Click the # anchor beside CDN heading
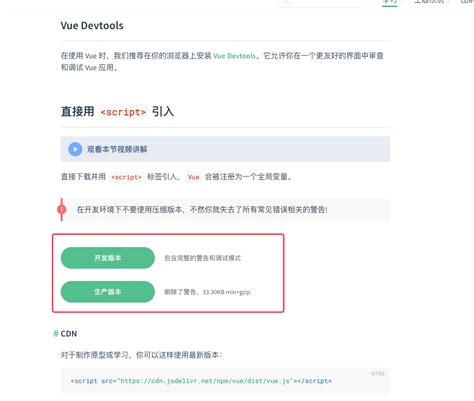The image size is (474, 401). pos(56,334)
